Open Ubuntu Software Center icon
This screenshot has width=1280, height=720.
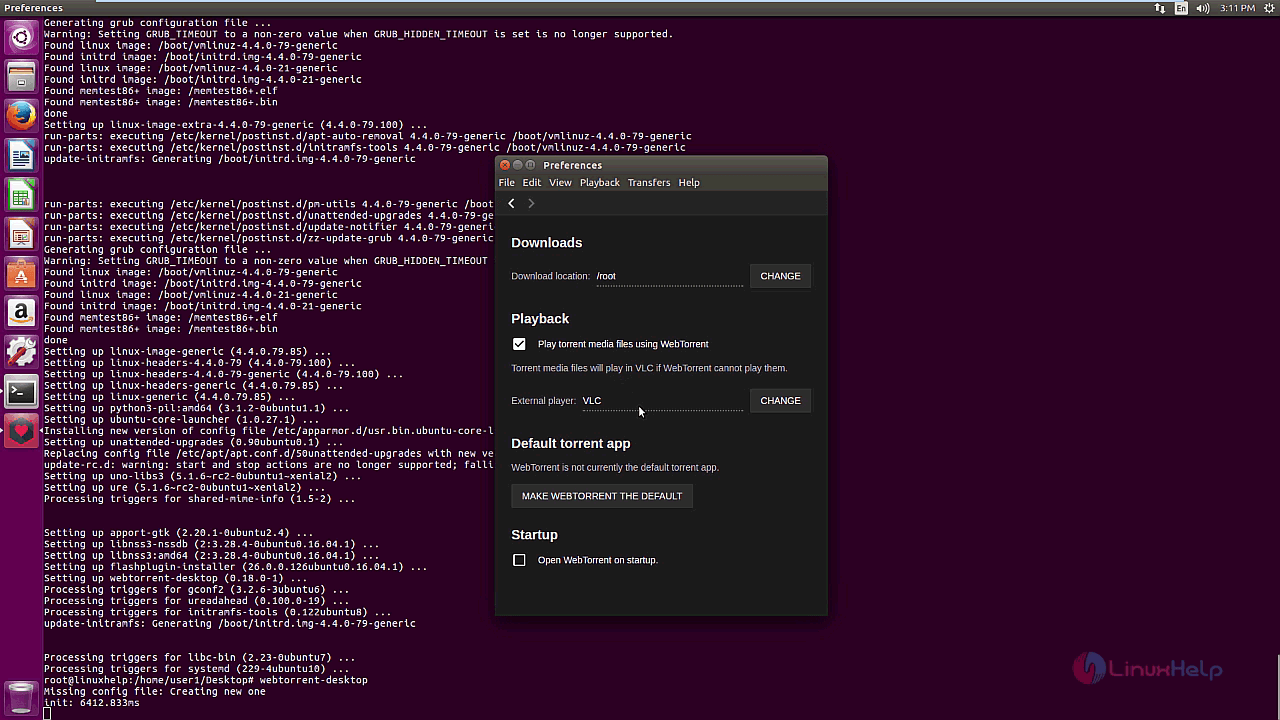coord(21,273)
